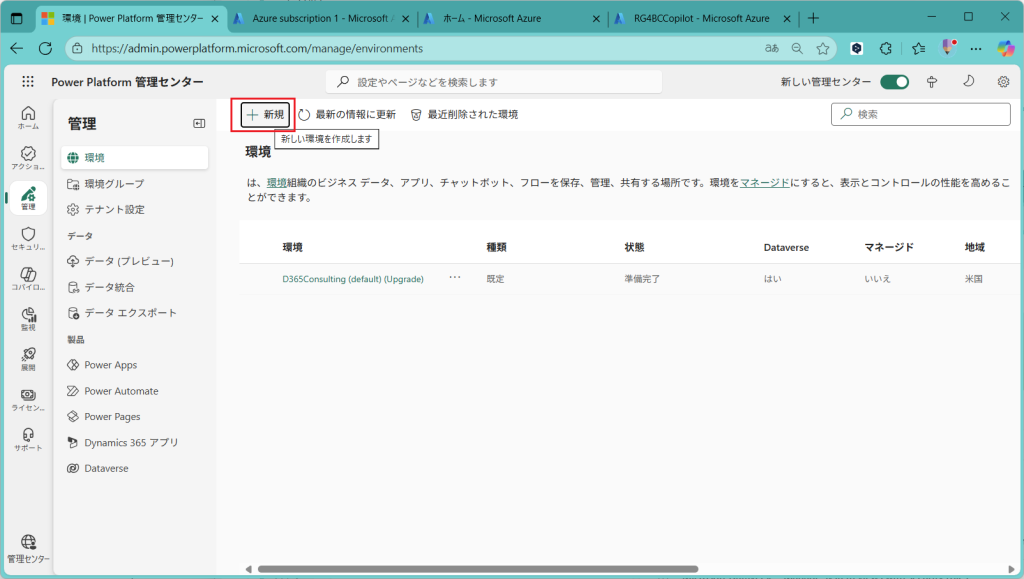Viewport: 1024px width, 579px height.
Task: Focus the environments 検索 filter box
Action: coord(921,114)
